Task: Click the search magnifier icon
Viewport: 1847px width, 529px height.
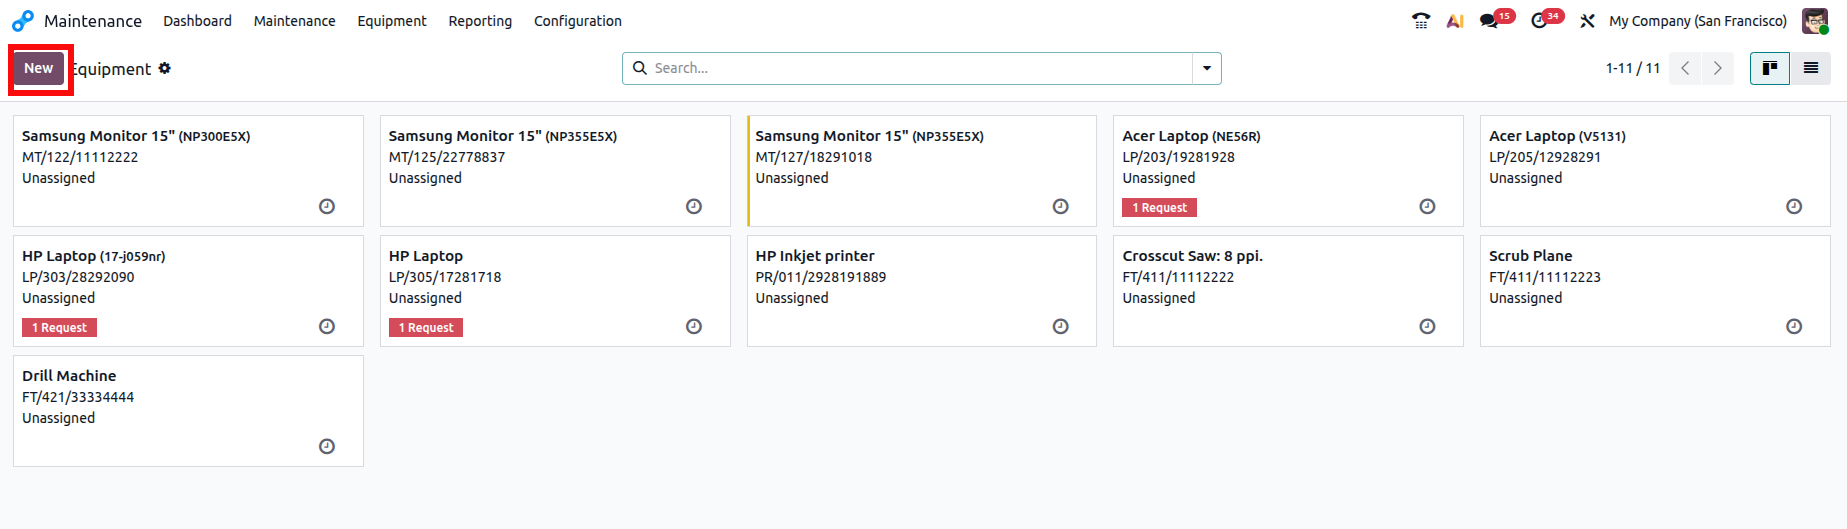Action: pyautogui.click(x=640, y=68)
